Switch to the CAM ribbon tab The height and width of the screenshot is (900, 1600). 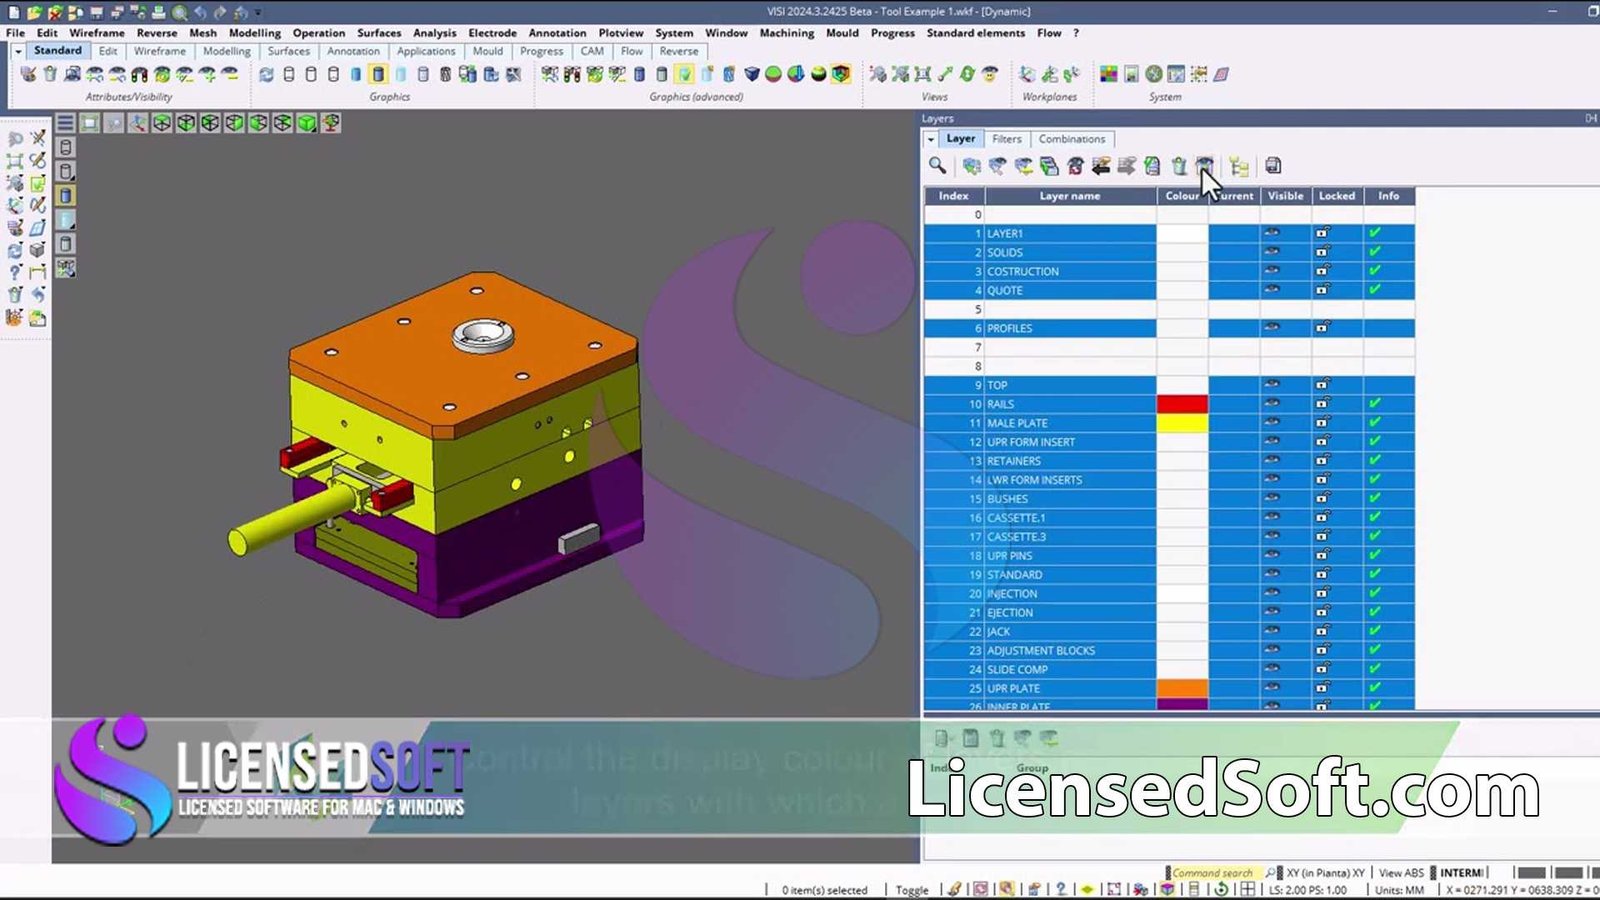592,51
